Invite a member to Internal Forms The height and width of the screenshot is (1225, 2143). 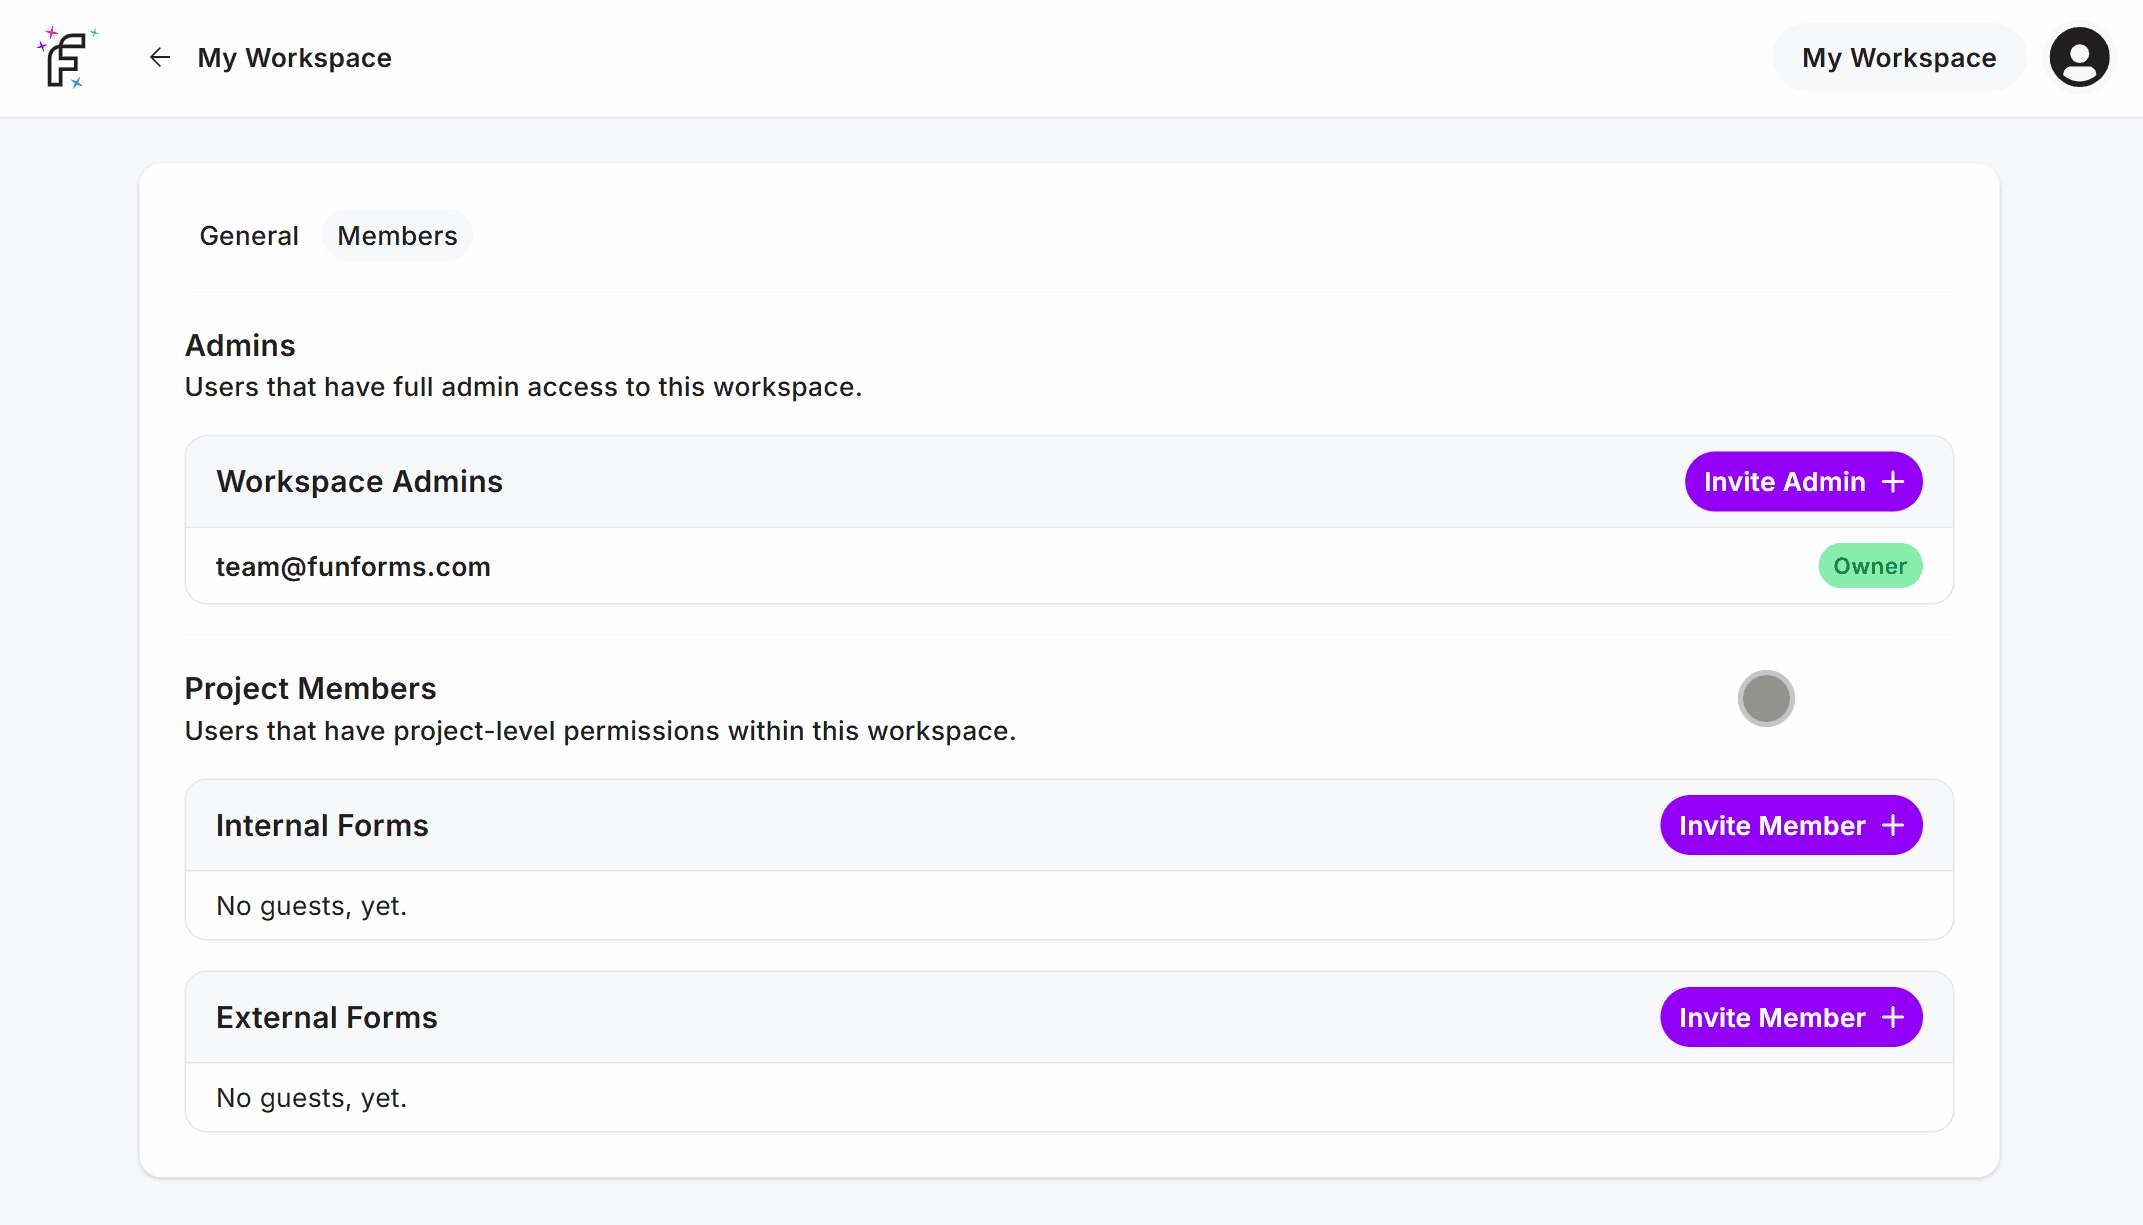pyautogui.click(x=1791, y=826)
